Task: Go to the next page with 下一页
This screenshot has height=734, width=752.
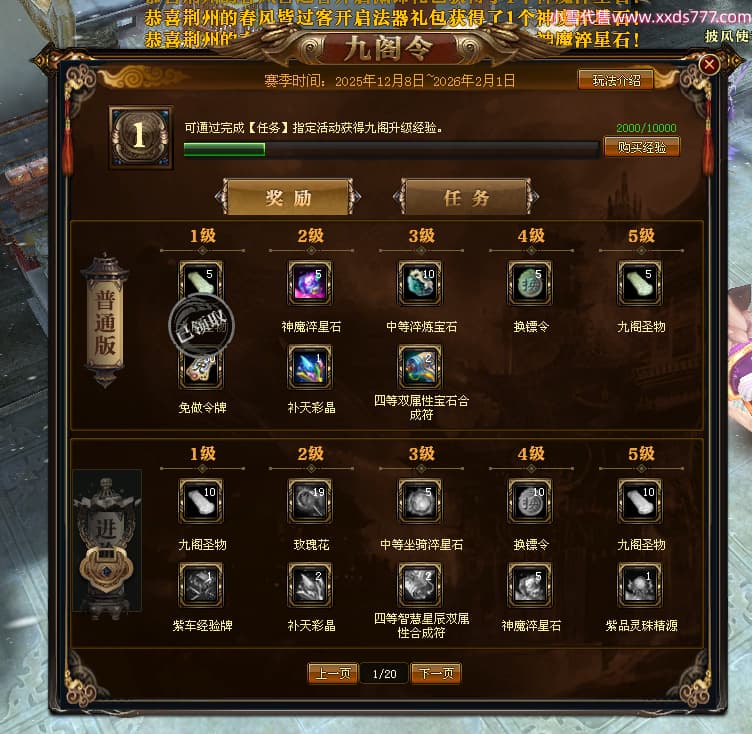Action: pos(436,674)
